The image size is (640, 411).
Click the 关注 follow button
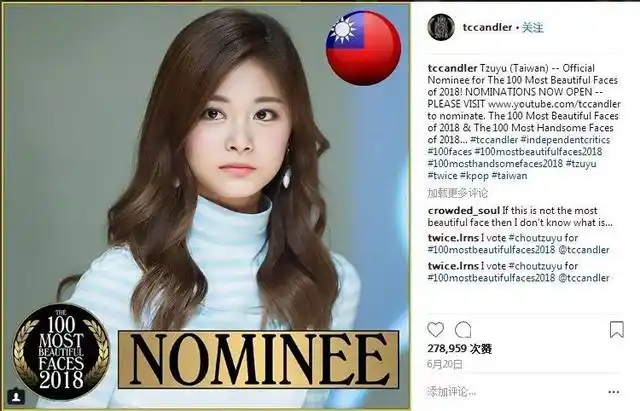pyautogui.click(x=533, y=27)
